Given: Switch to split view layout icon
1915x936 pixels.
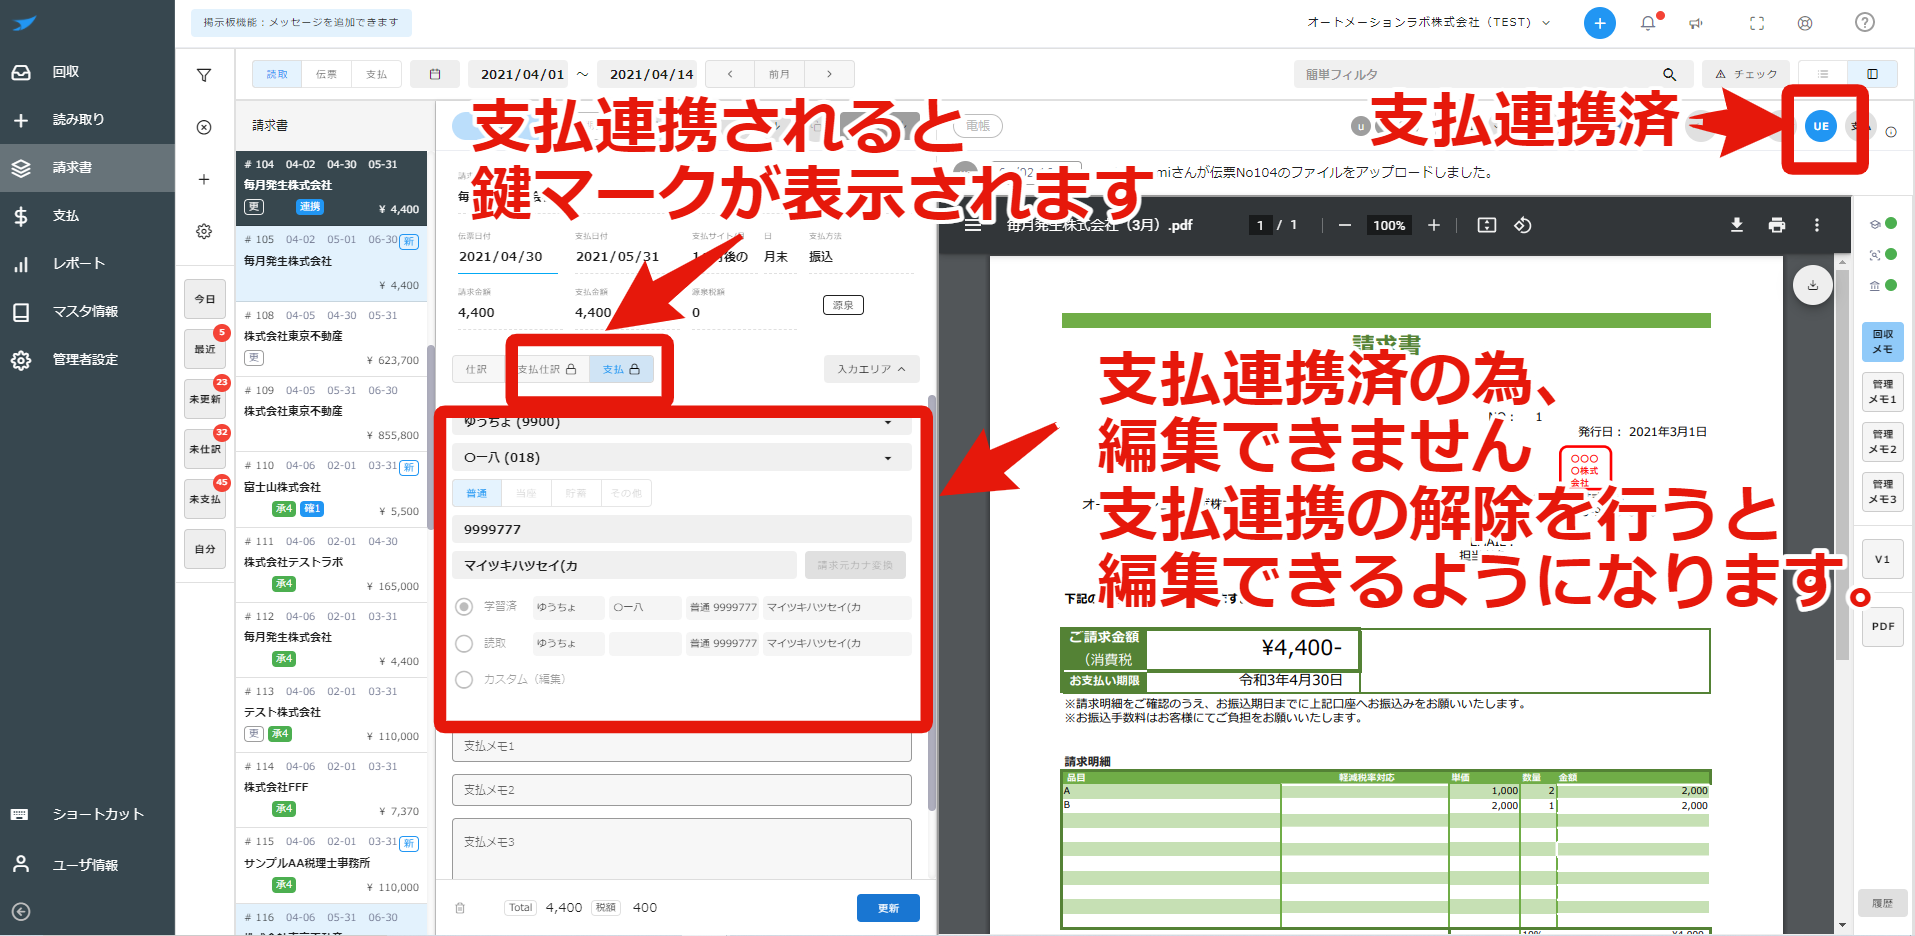Looking at the screenshot, I should (1872, 74).
